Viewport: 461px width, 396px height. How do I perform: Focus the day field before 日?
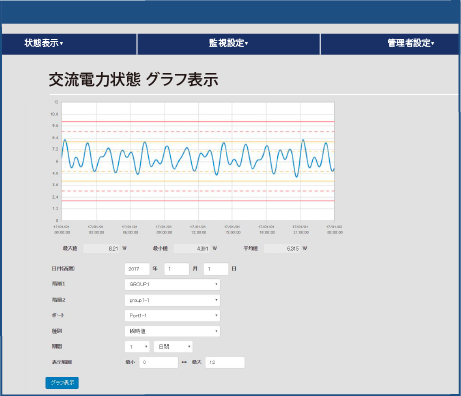[216, 269]
